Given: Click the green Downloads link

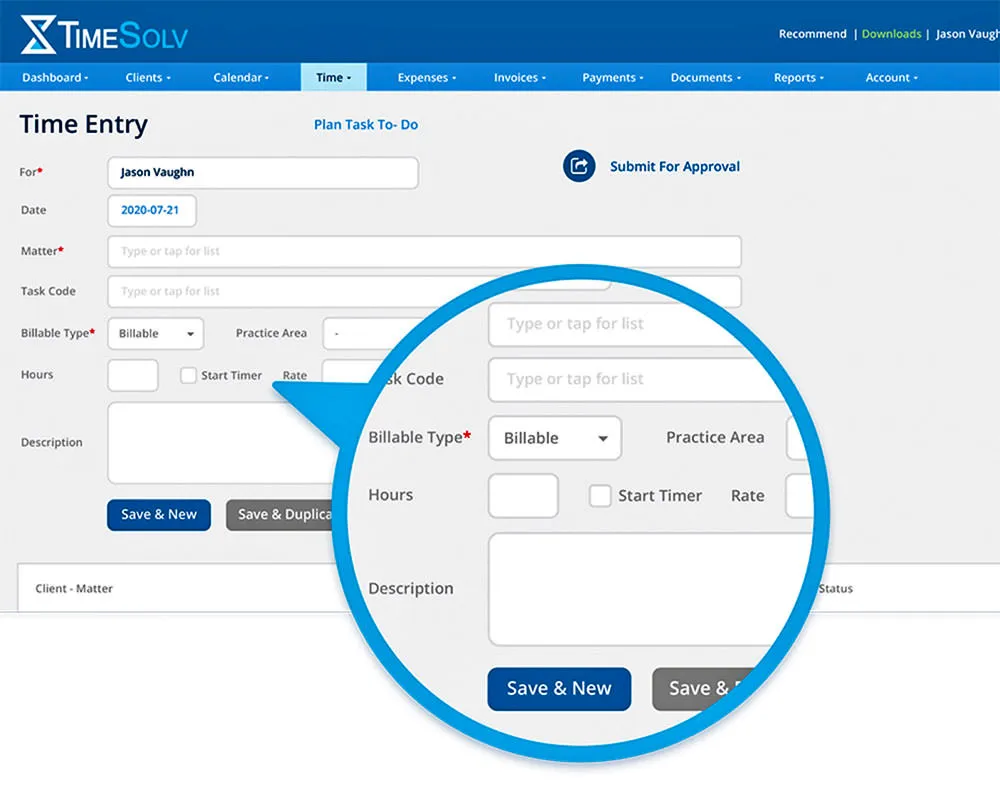Looking at the screenshot, I should tap(891, 34).
